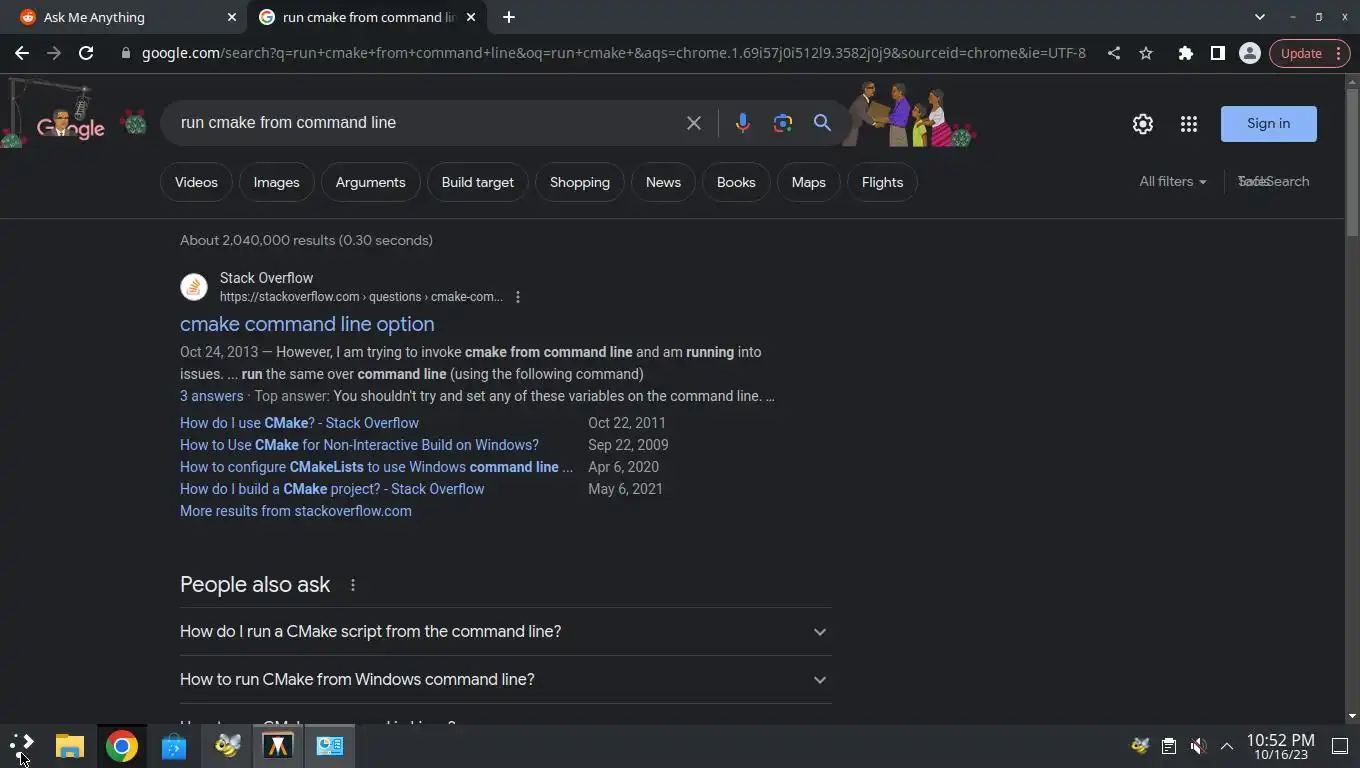The width and height of the screenshot is (1360, 768).
Task: Open the blue store app in taskbar
Action: point(174,746)
